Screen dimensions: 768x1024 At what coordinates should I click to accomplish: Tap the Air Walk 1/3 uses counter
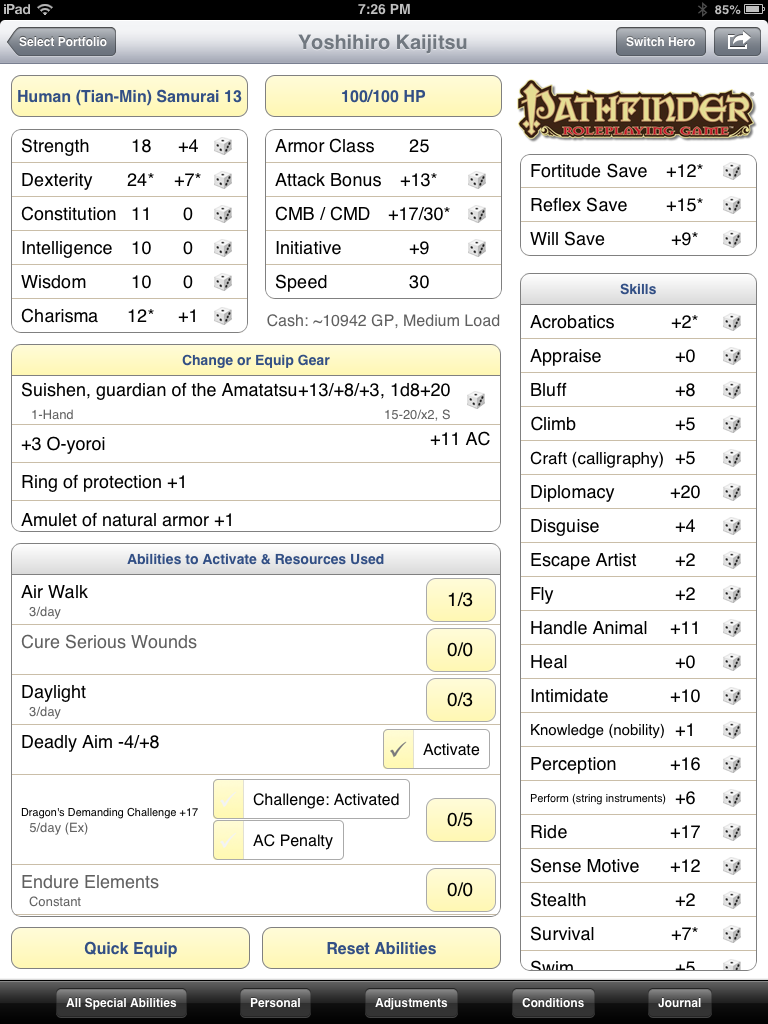(460, 600)
